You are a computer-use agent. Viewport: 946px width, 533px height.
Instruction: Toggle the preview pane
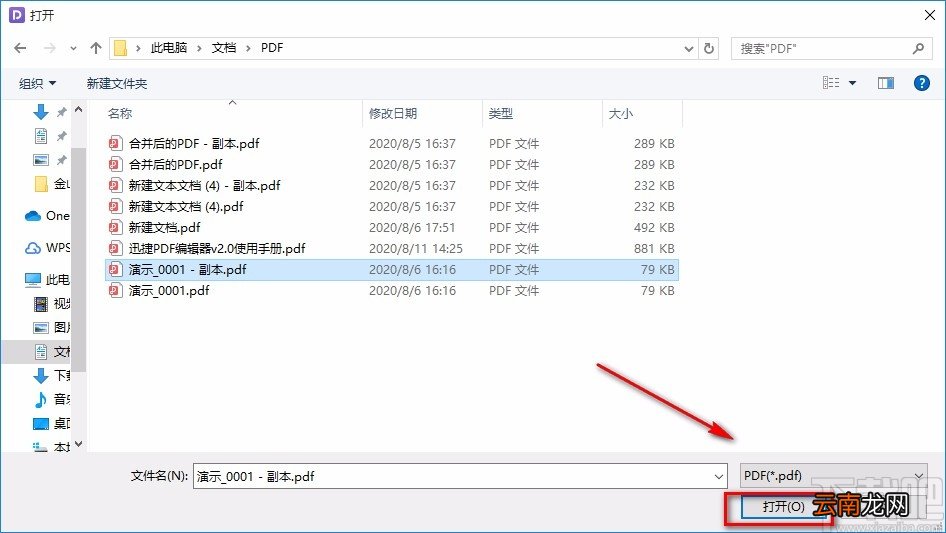pos(886,83)
